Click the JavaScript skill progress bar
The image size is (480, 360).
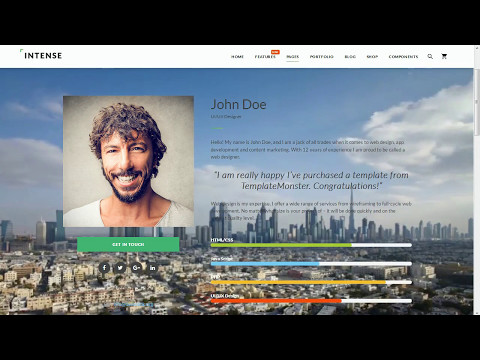[x=311, y=264]
